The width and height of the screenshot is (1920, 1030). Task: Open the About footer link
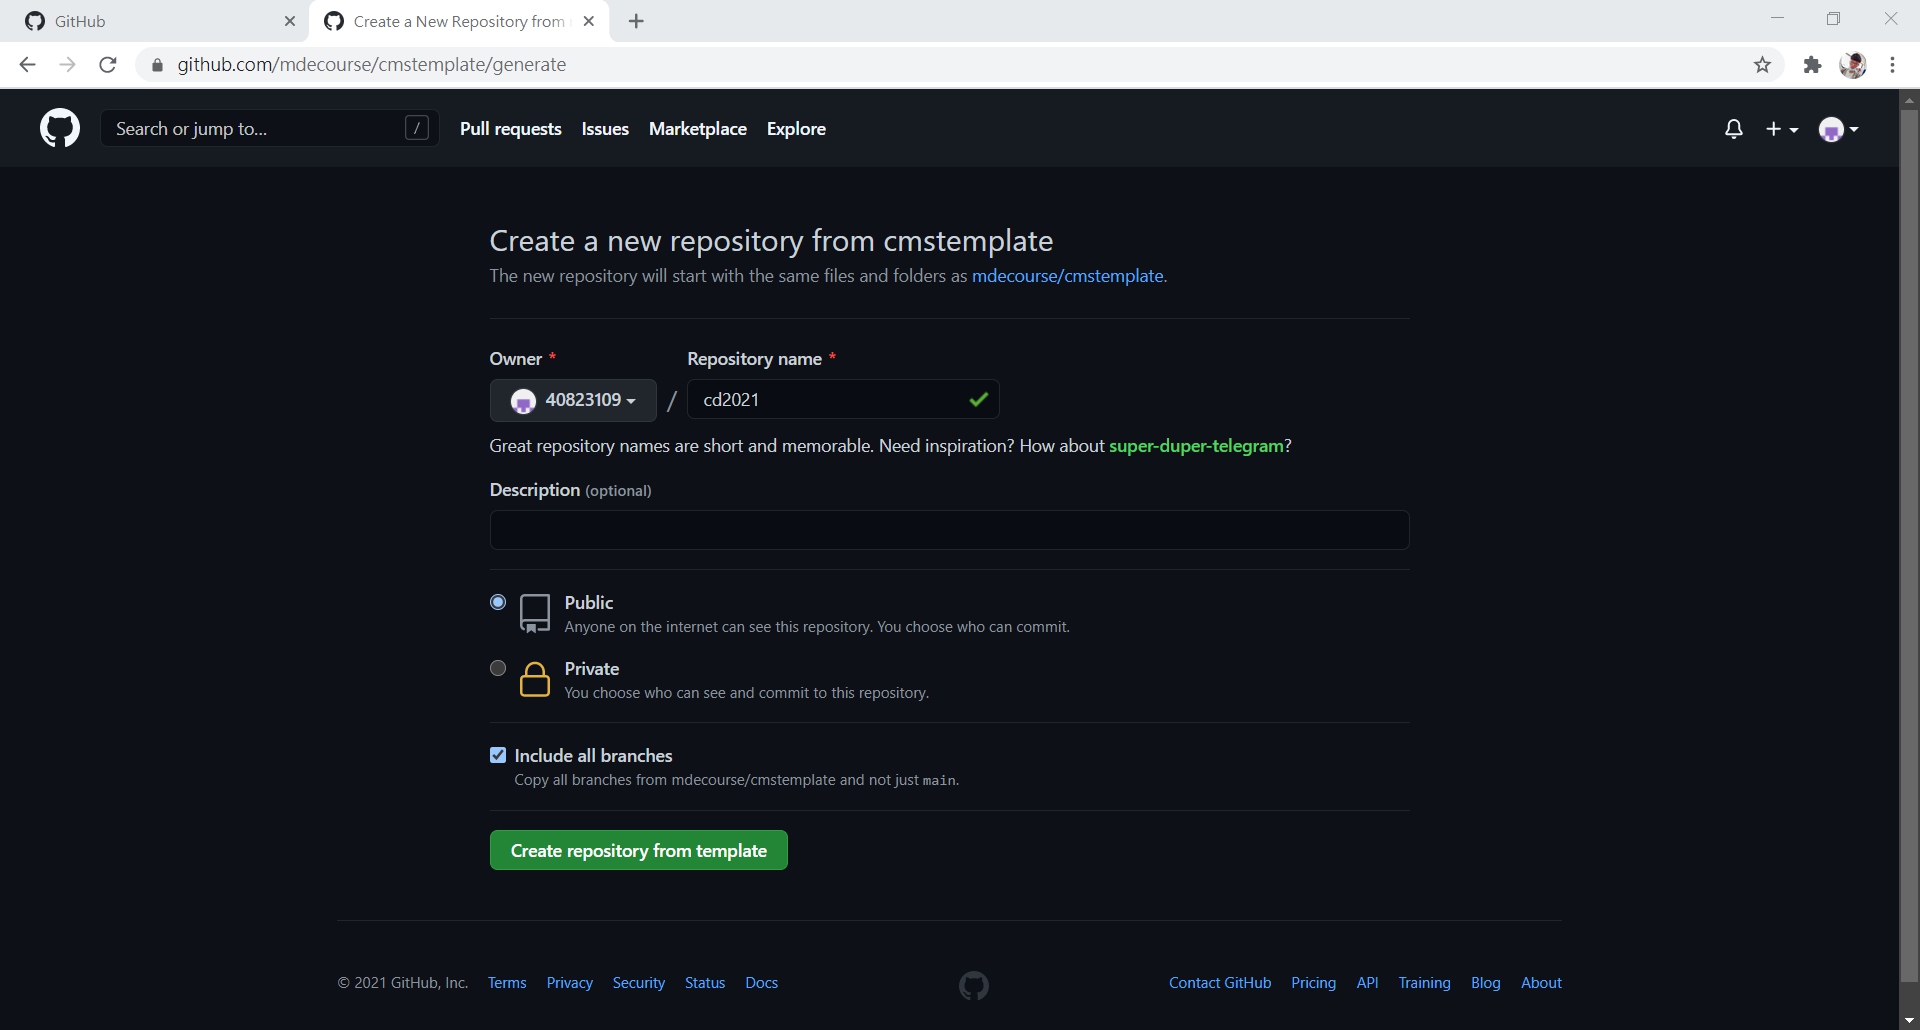pos(1541,983)
